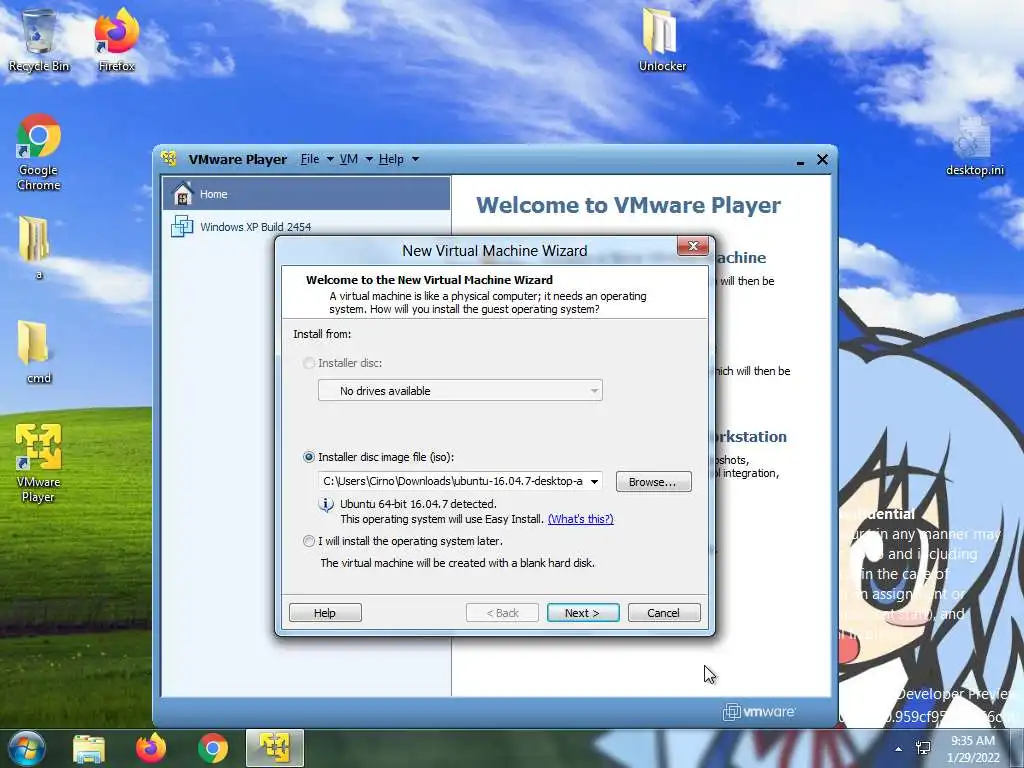Image resolution: width=1024 pixels, height=768 pixels.
Task: Choose I will install the operating system later
Action: pyautogui.click(x=309, y=541)
